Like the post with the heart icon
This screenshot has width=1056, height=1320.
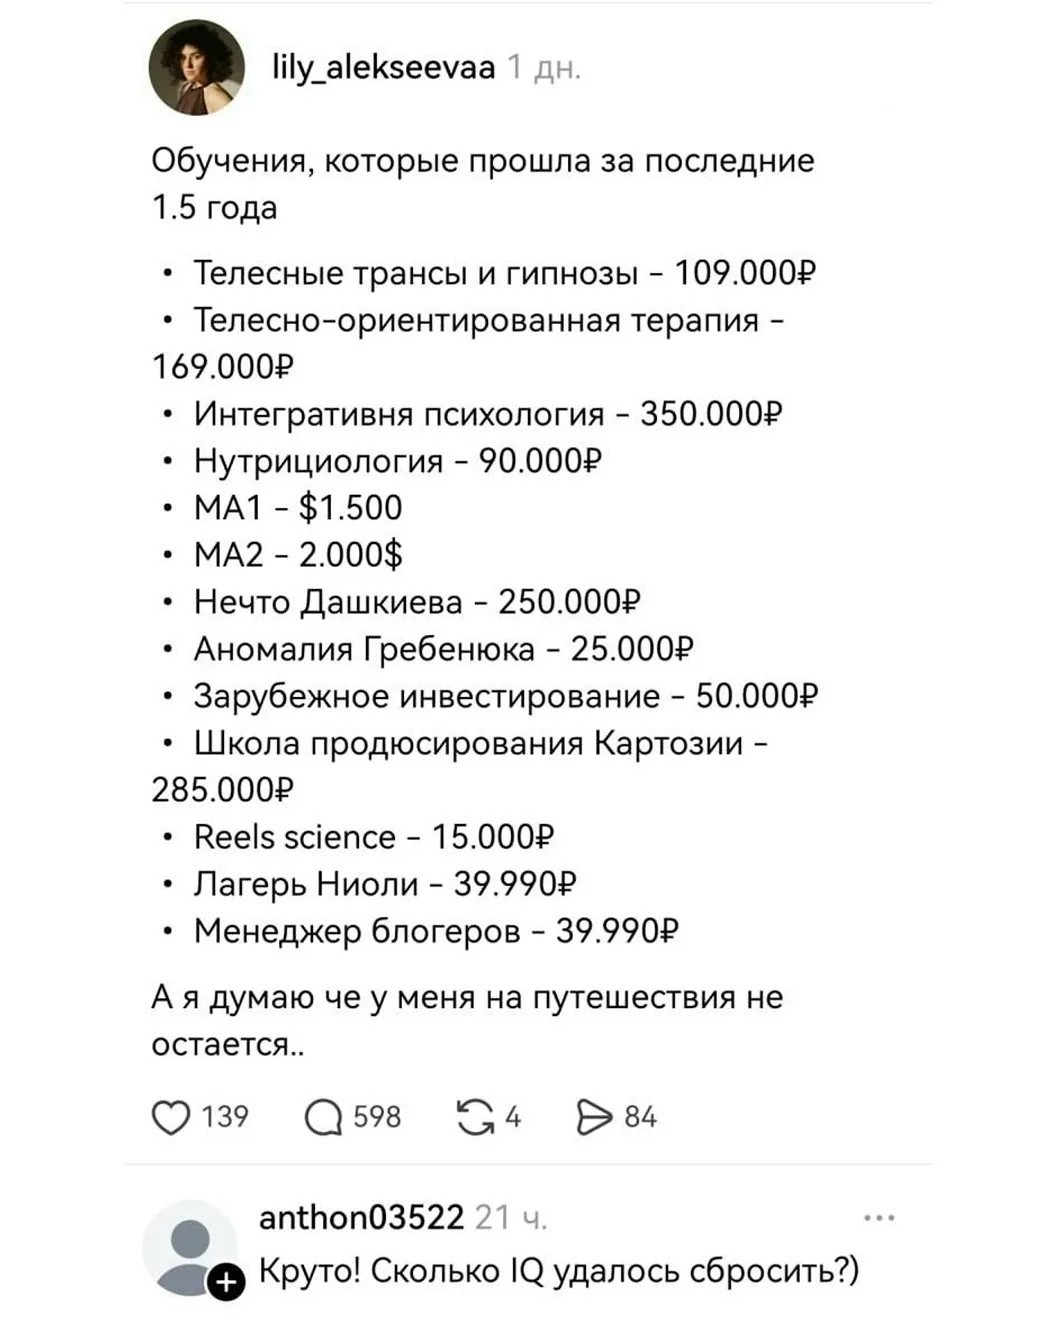[170, 1117]
